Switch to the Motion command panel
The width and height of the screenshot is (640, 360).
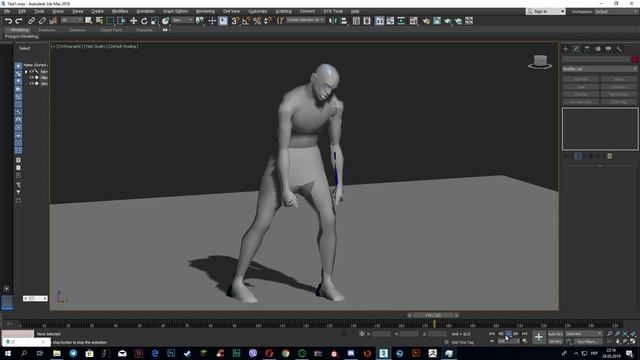click(x=598, y=49)
